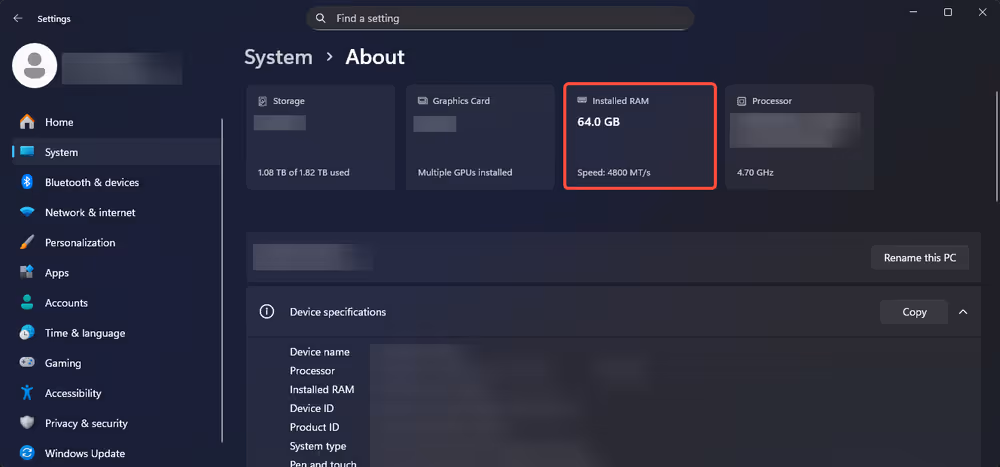Open the Storage info card

click(x=320, y=137)
